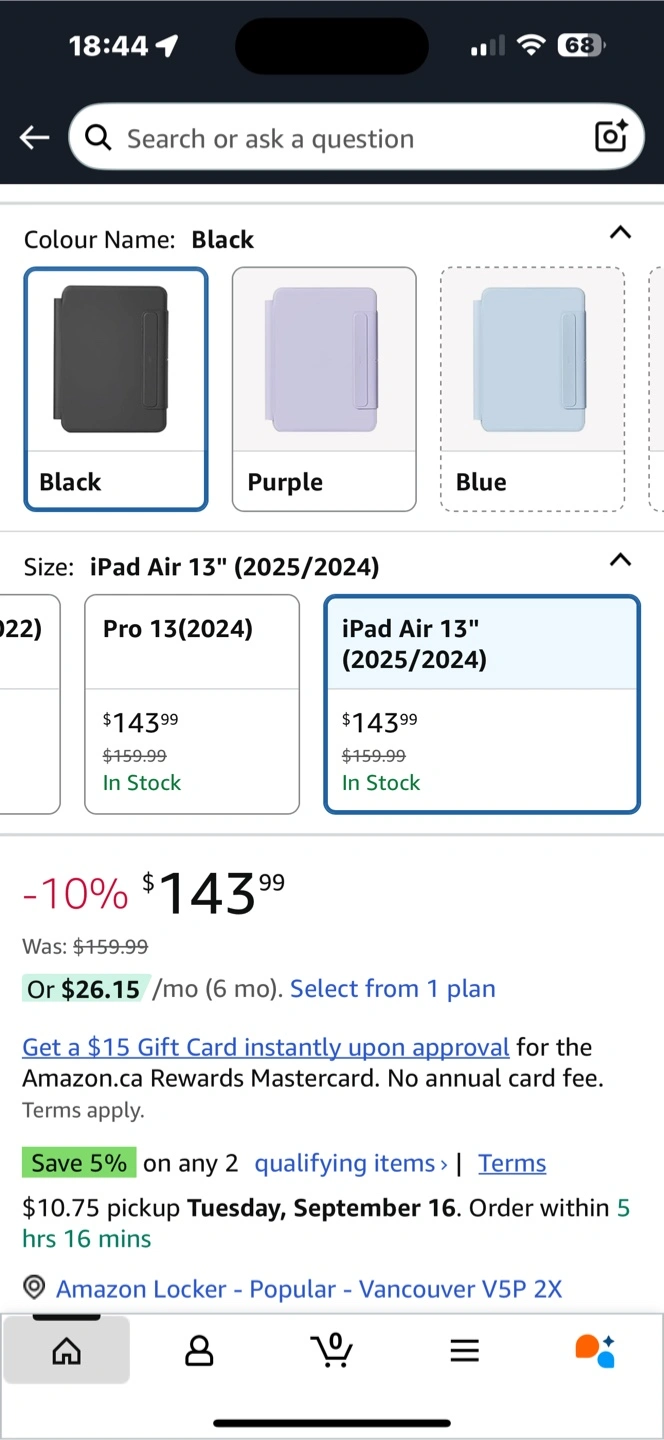664x1440 pixels.
Task: Launch the Rufus AI assistant icon
Action: point(595,1350)
